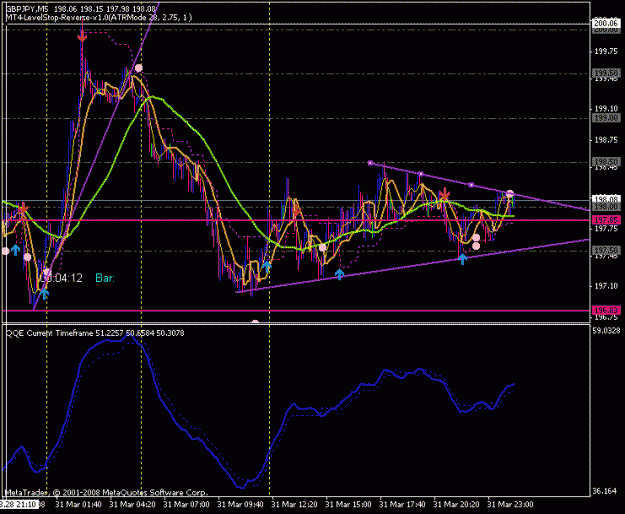Click the 200.06 price label on the scale
625x514 pixels.
pyautogui.click(x=606, y=24)
